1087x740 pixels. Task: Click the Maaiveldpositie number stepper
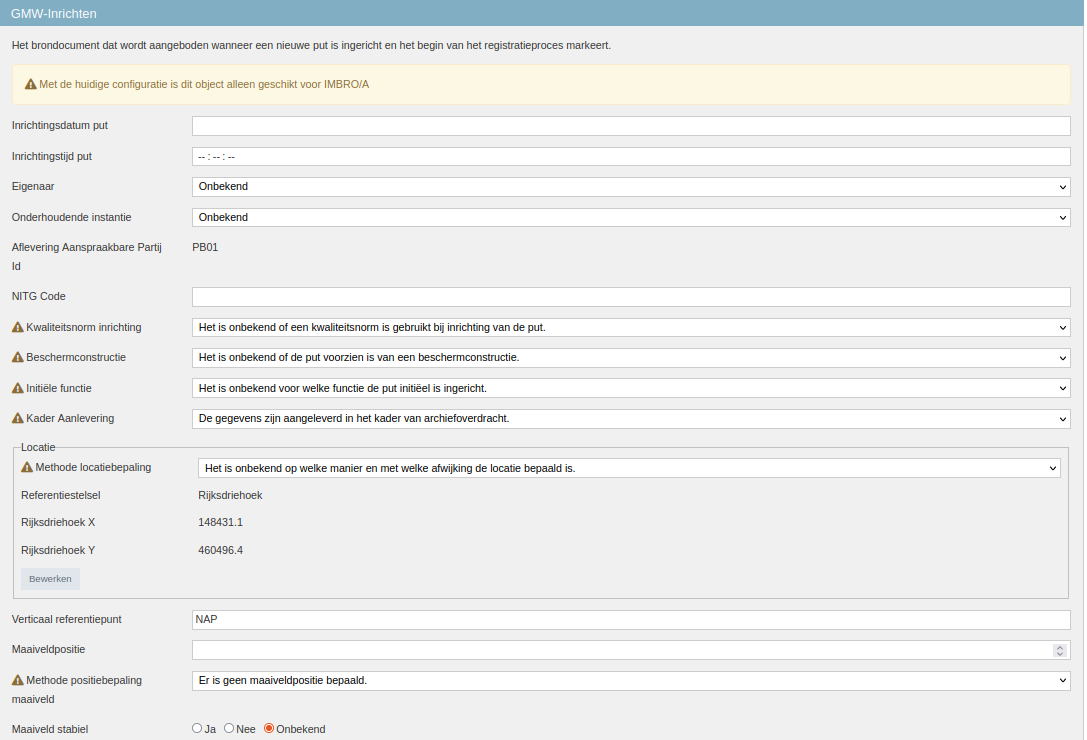click(1060, 650)
